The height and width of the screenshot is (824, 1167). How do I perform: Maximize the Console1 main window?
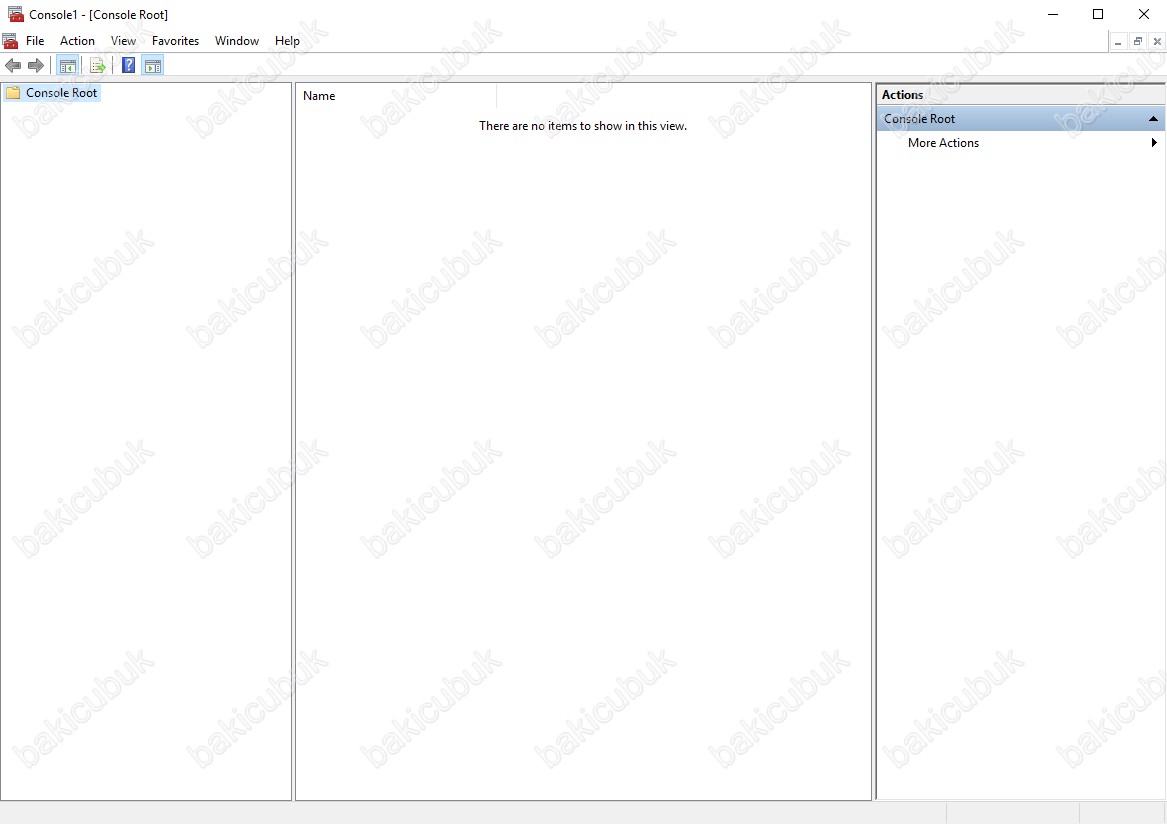click(1098, 14)
